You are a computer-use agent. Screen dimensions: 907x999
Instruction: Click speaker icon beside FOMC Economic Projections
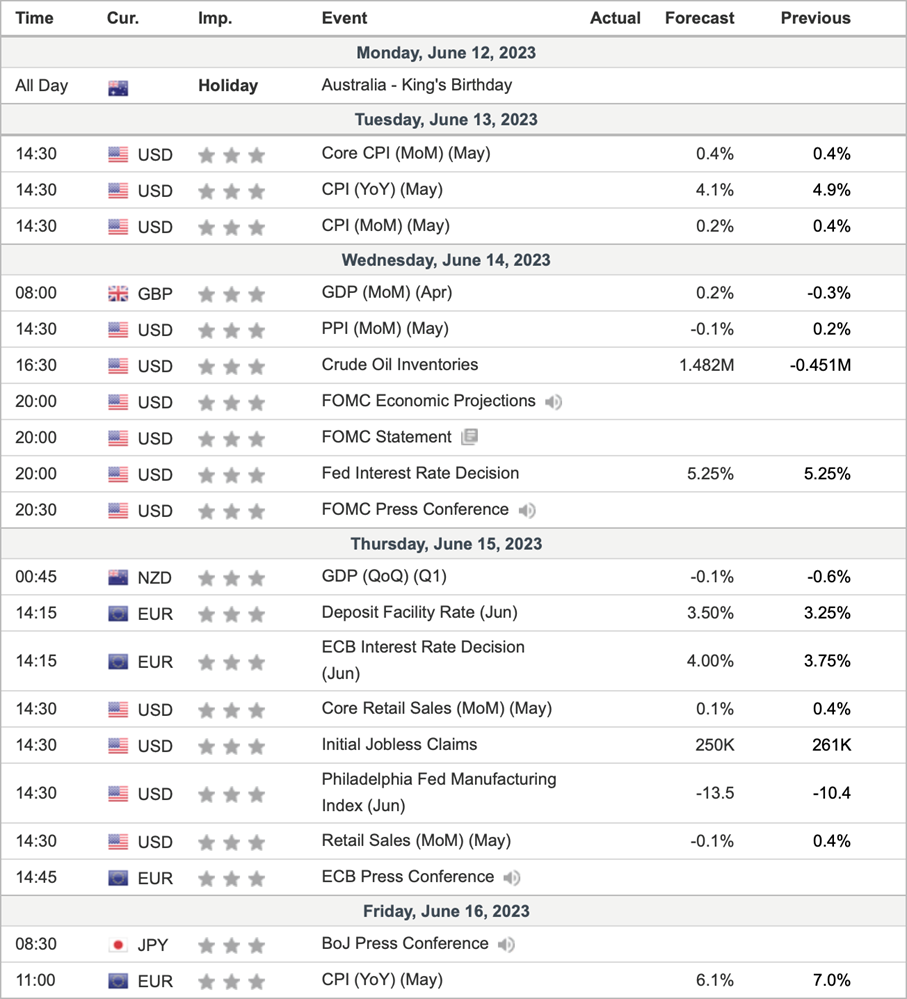553,402
